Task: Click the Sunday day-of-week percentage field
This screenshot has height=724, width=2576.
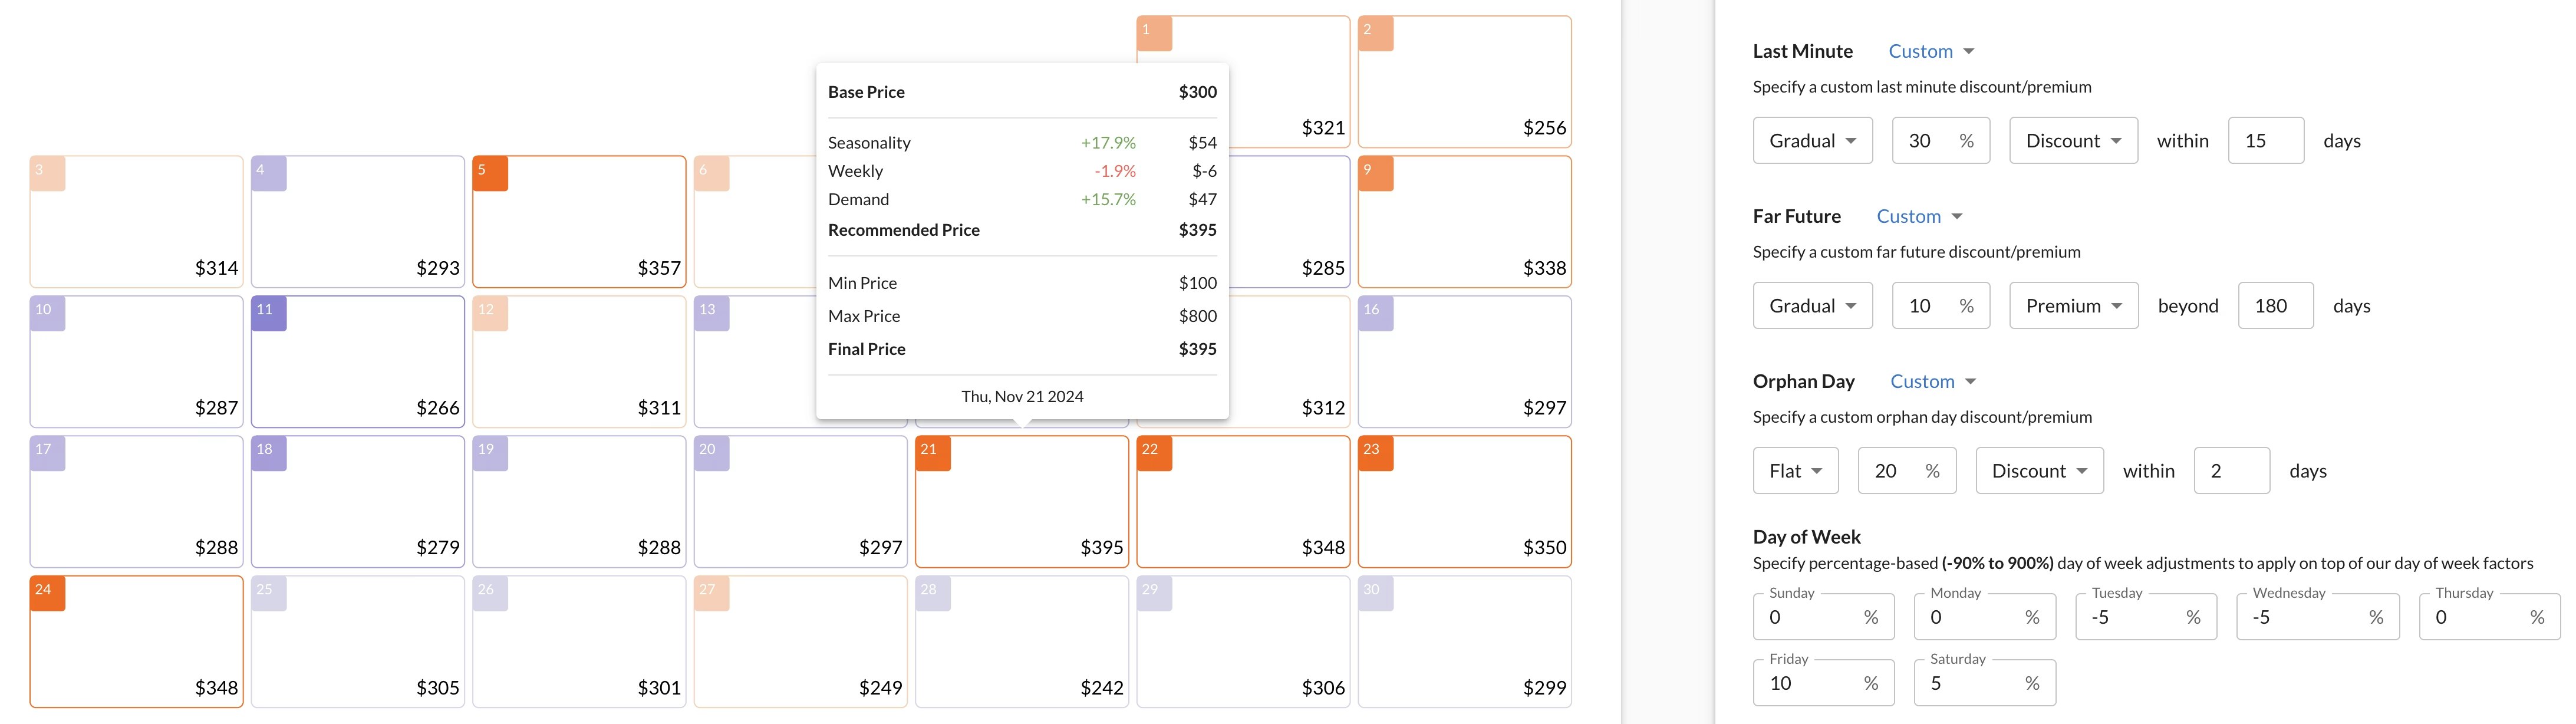Action: tap(1810, 617)
